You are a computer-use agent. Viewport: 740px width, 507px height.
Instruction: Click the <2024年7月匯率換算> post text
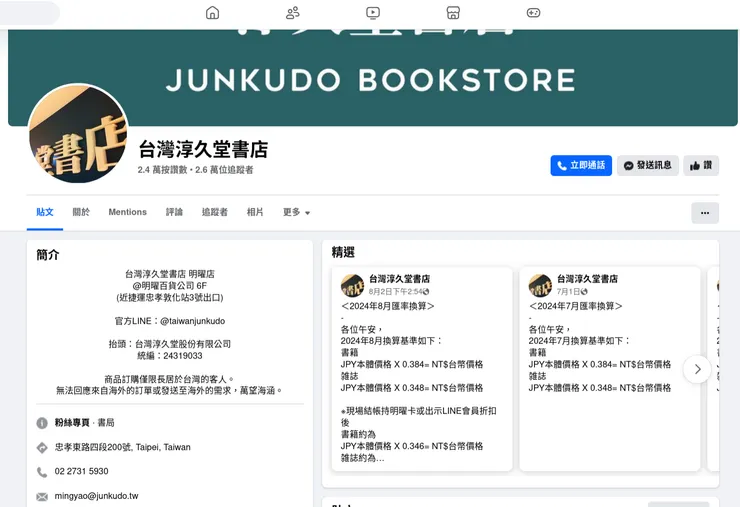(x=575, y=306)
